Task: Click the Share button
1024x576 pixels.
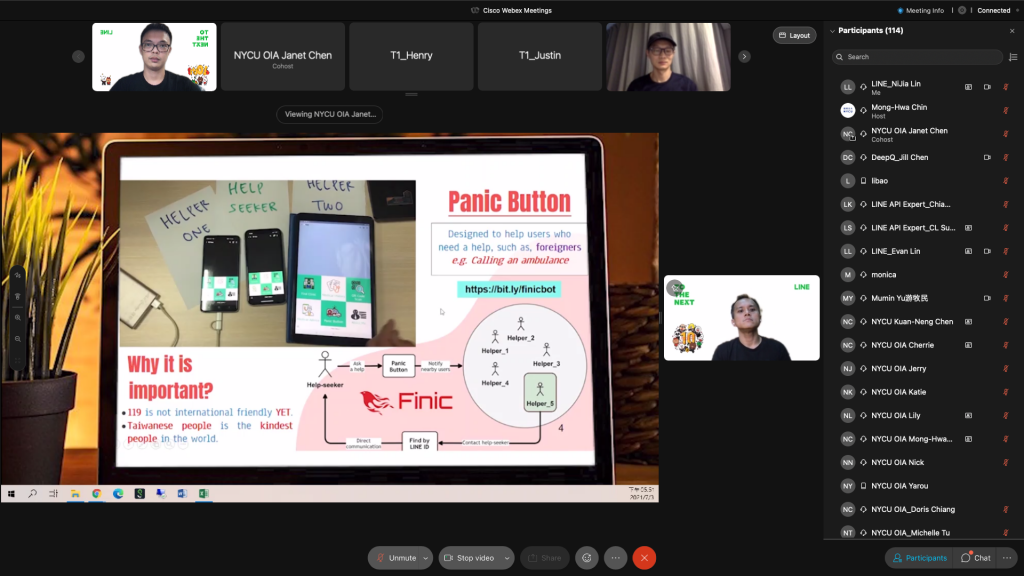Action: pos(545,558)
